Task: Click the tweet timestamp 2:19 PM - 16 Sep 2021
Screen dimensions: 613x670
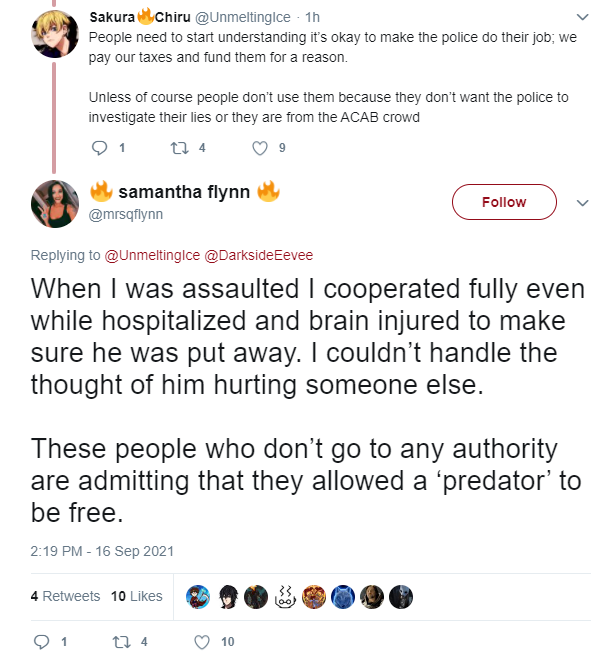Action: click(x=102, y=551)
